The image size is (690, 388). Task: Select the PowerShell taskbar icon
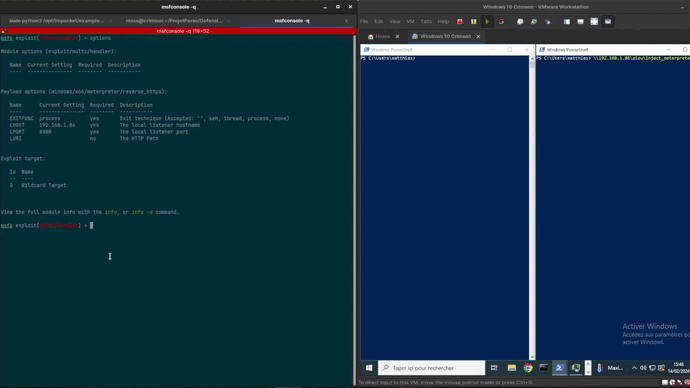pos(559,368)
